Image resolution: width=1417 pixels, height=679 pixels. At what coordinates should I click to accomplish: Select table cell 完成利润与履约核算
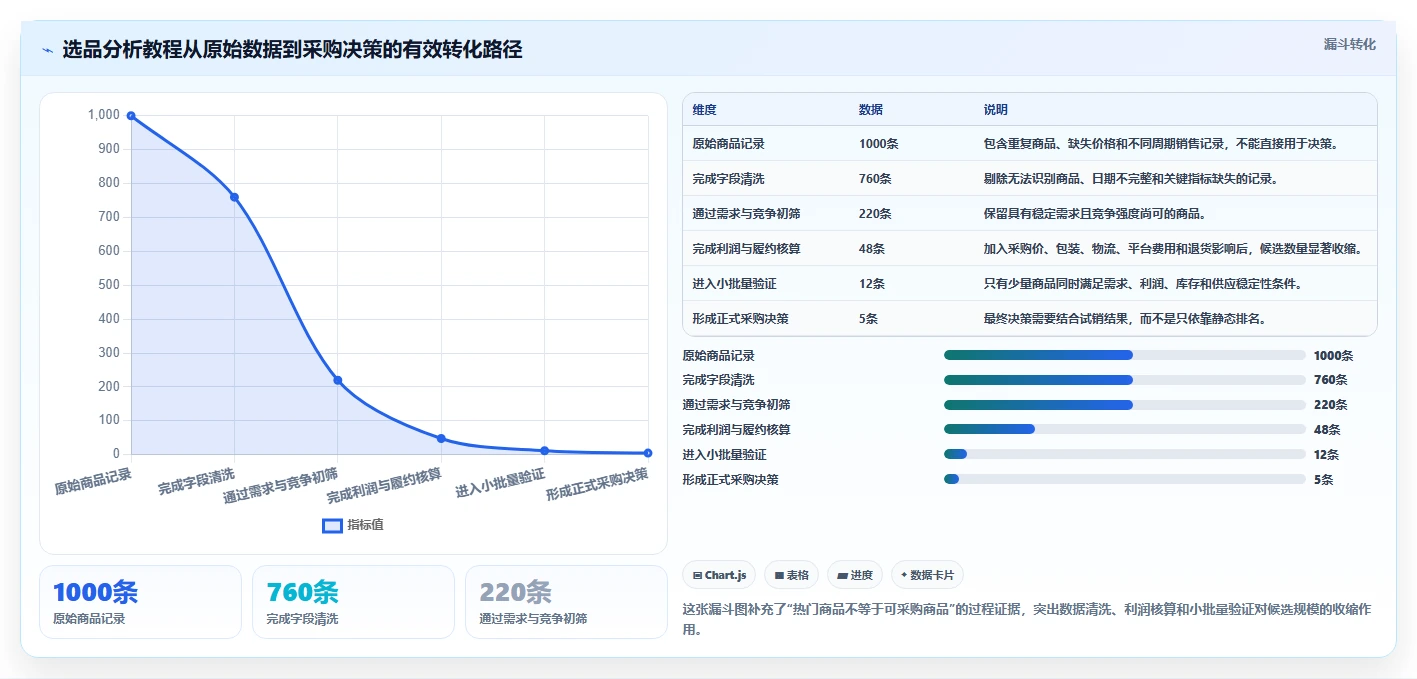pos(746,249)
